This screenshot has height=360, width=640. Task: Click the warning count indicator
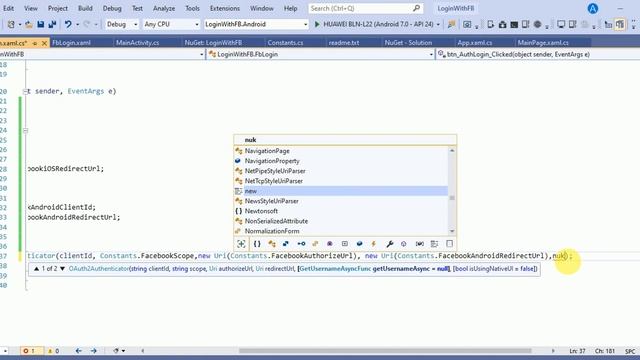click(x=53, y=351)
